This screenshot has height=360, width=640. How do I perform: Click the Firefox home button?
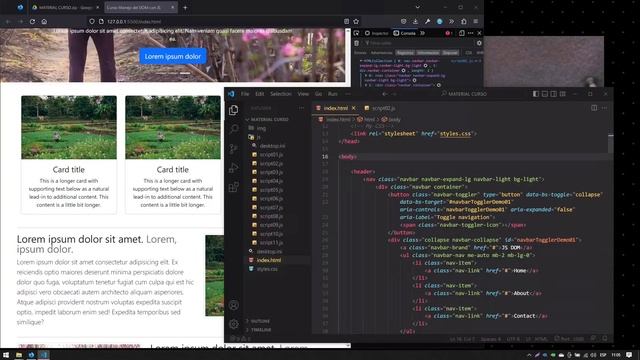pyautogui.click(x=44, y=21)
